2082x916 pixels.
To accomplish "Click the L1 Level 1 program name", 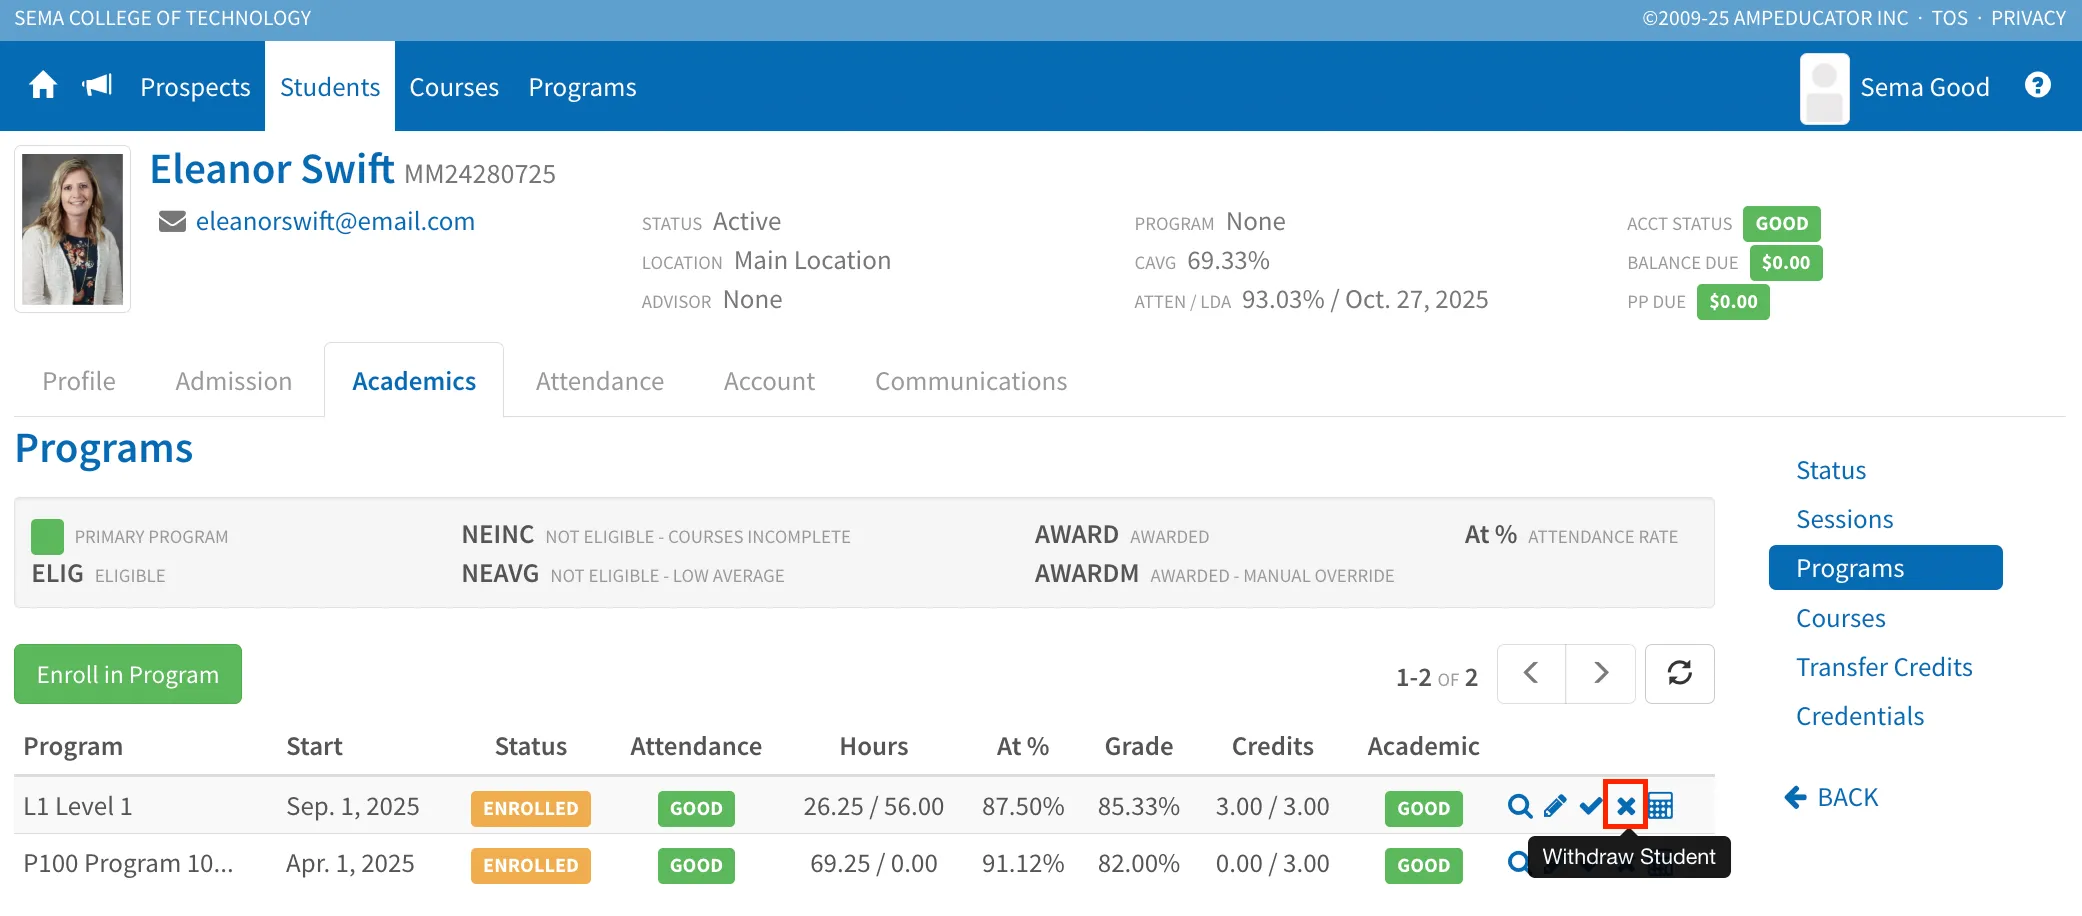I will coord(78,806).
